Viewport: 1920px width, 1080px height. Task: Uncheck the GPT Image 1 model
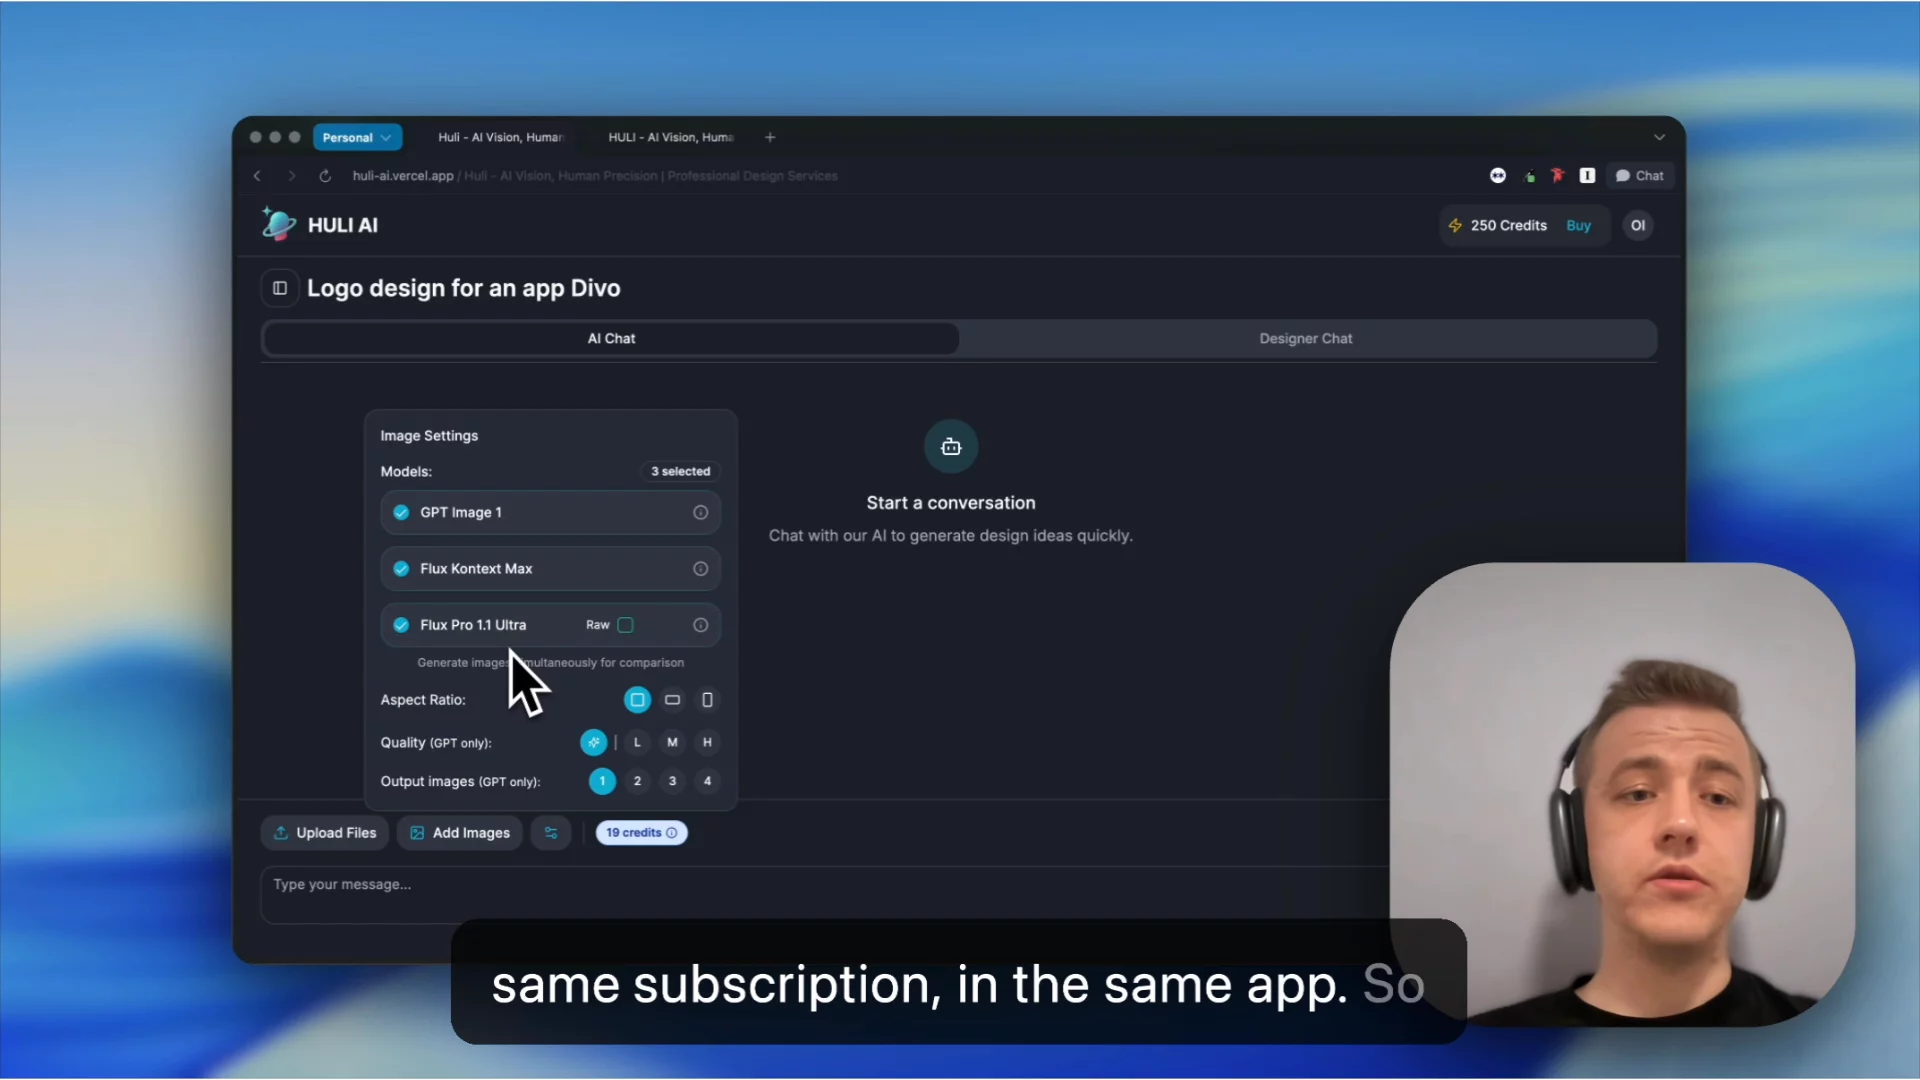(401, 512)
